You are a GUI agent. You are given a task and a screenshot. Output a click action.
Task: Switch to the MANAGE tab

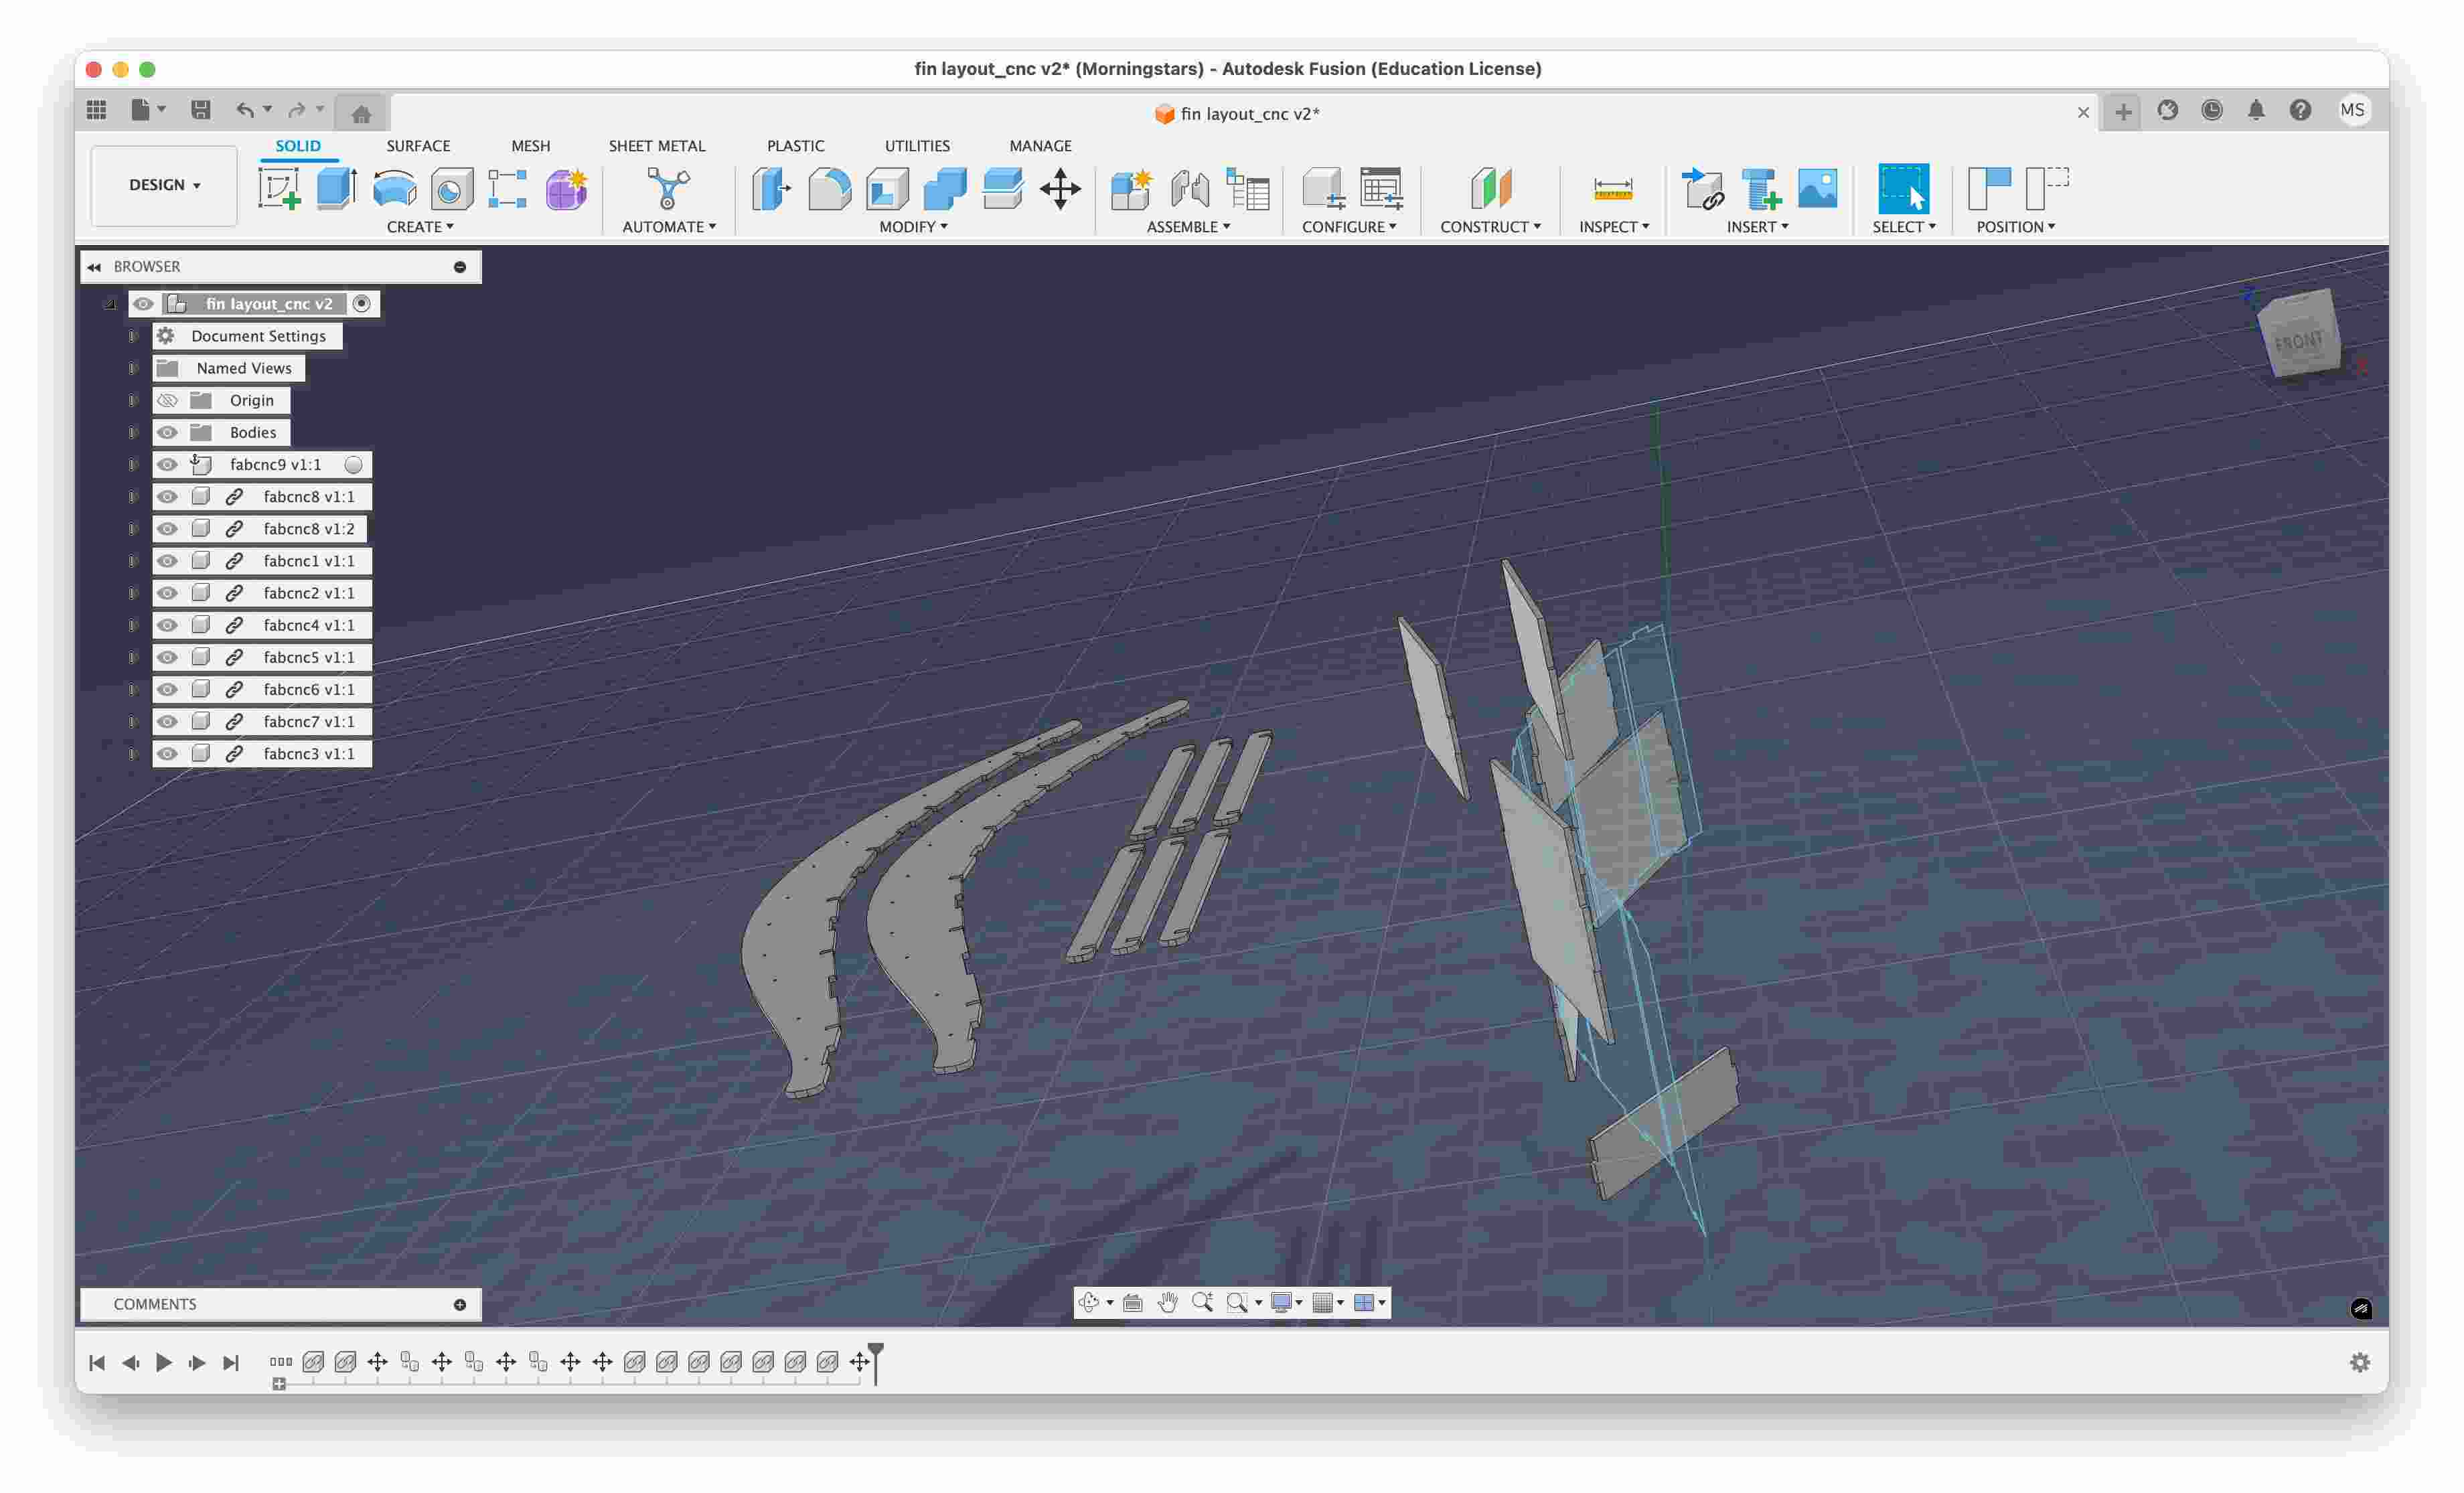point(1040,146)
